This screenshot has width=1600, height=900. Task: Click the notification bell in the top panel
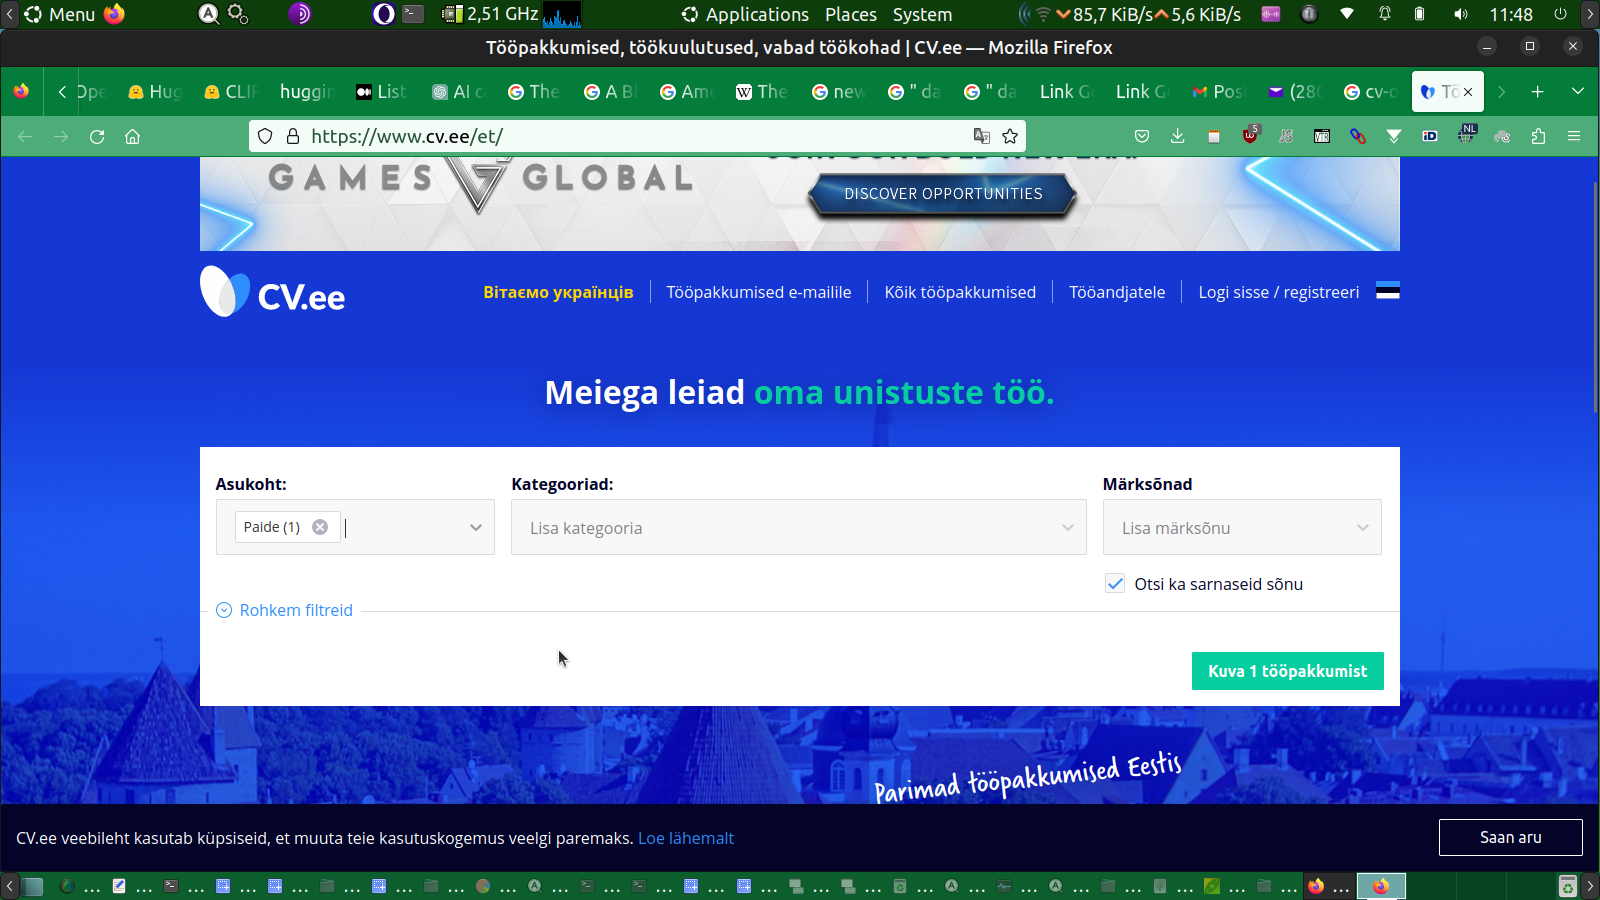(x=1385, y=14)
